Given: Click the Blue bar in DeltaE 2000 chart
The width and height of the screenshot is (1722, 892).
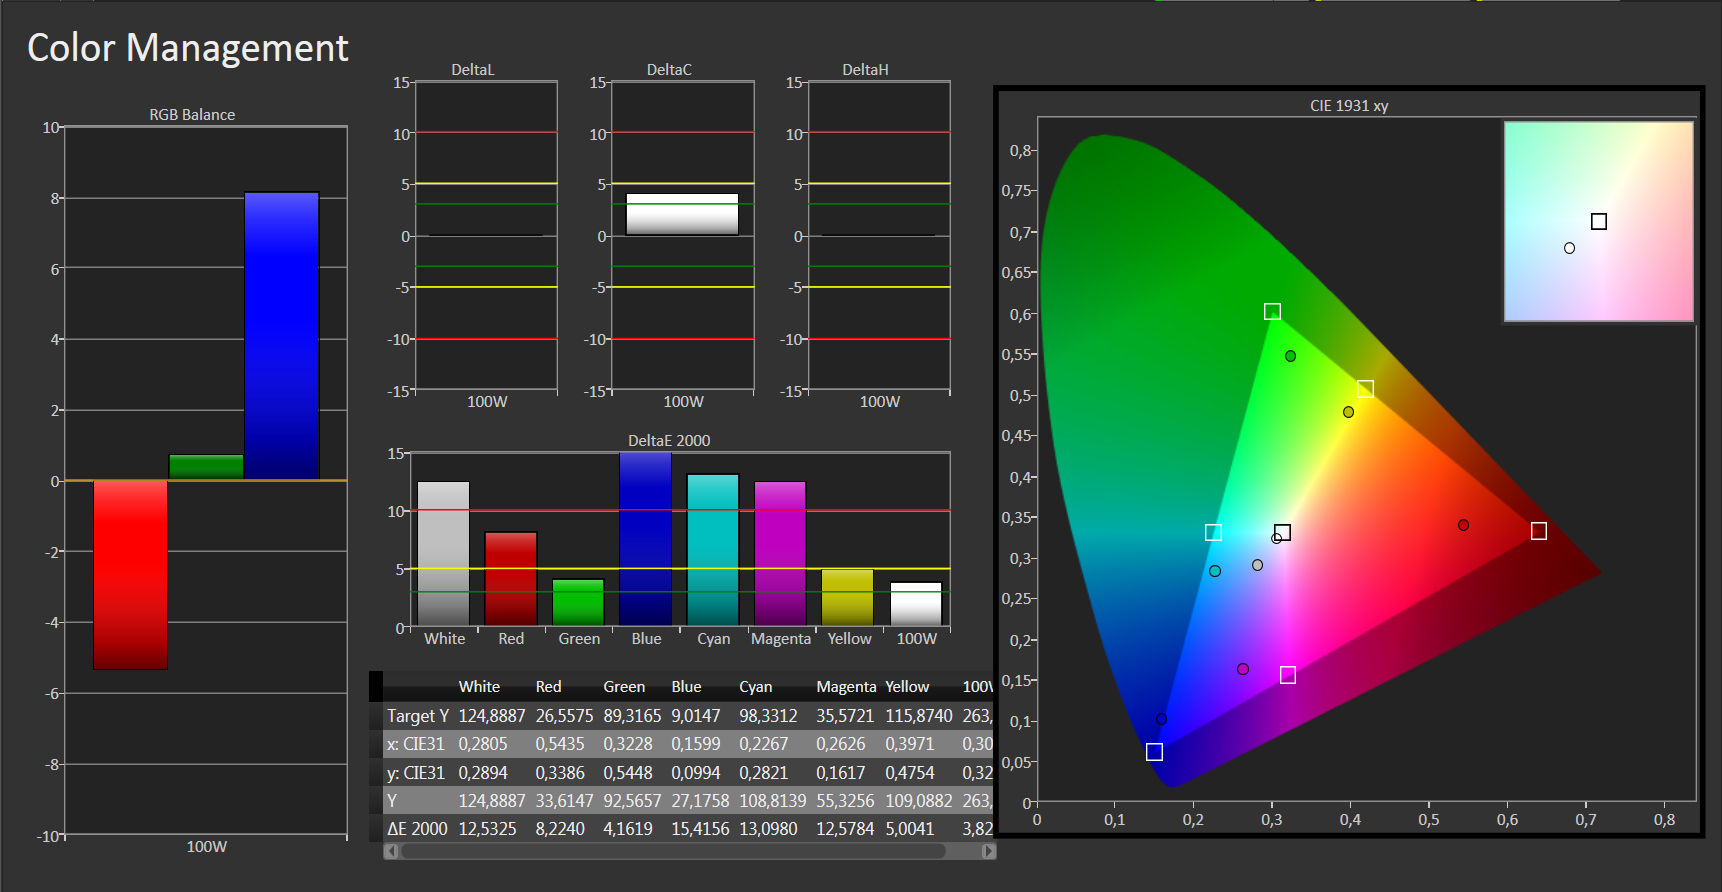Looking at the screenshot, I should 645,539.
